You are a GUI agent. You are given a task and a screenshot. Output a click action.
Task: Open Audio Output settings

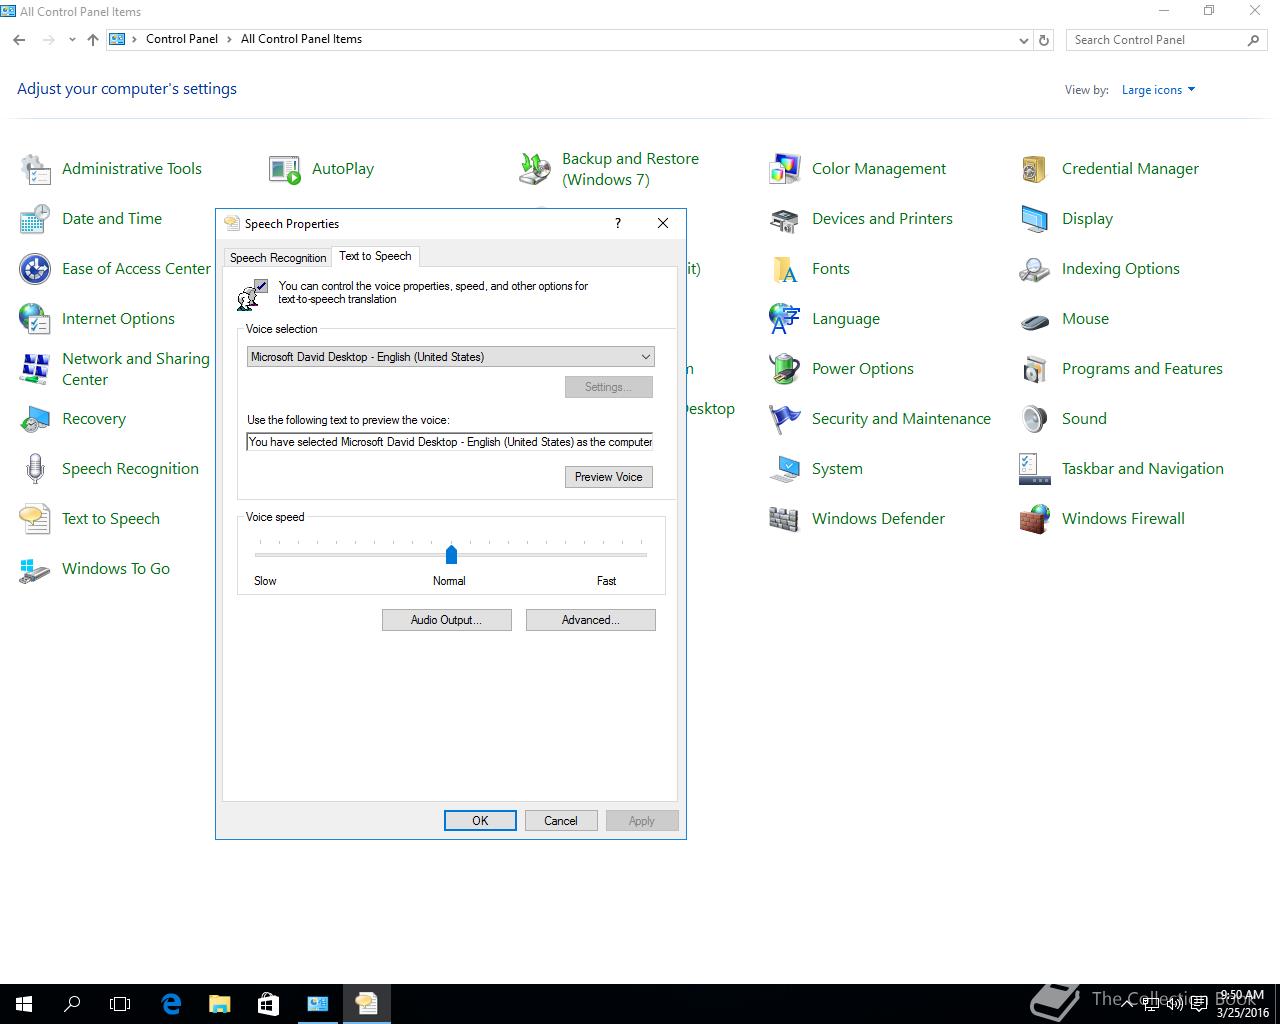coord(447,620)
